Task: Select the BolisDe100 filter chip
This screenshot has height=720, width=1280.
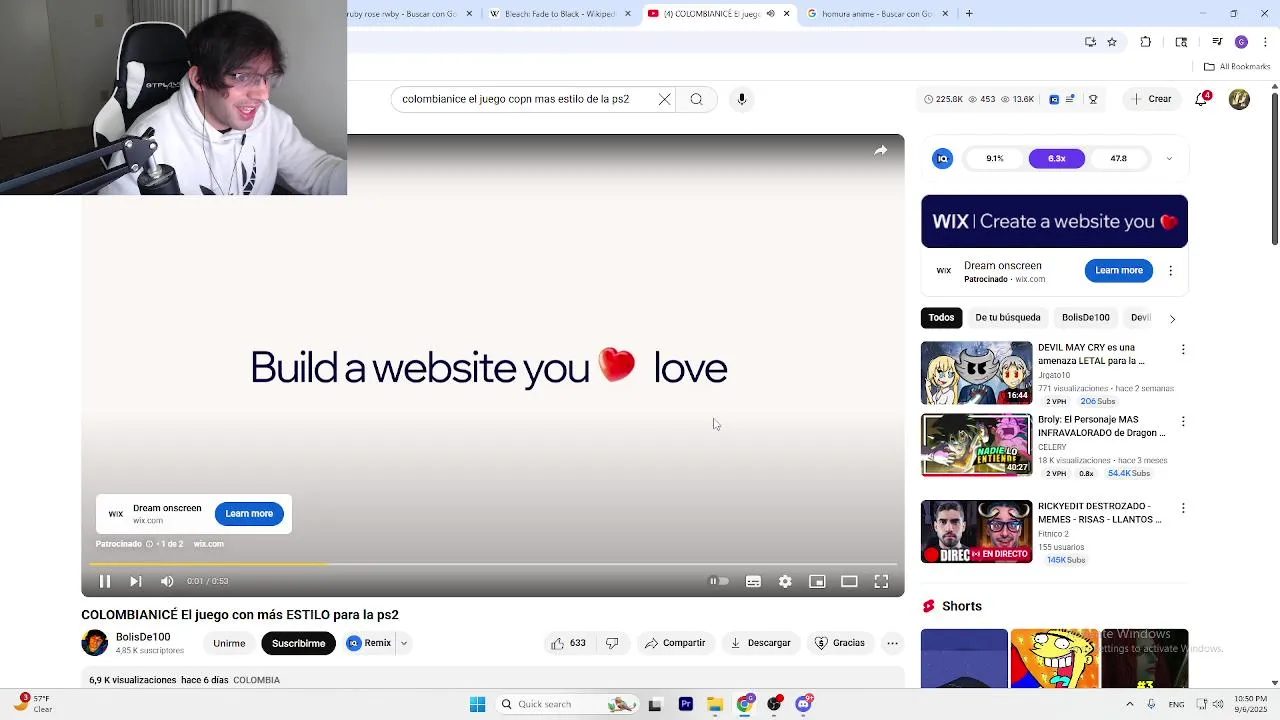Action: pos(1085,317)
